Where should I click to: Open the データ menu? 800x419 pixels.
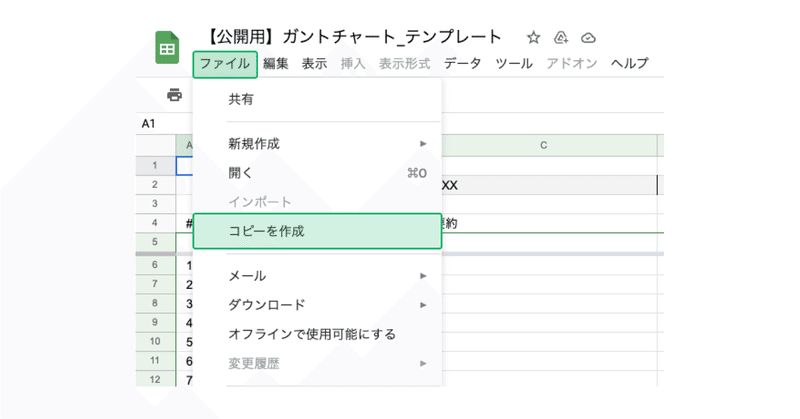[462, 64]
